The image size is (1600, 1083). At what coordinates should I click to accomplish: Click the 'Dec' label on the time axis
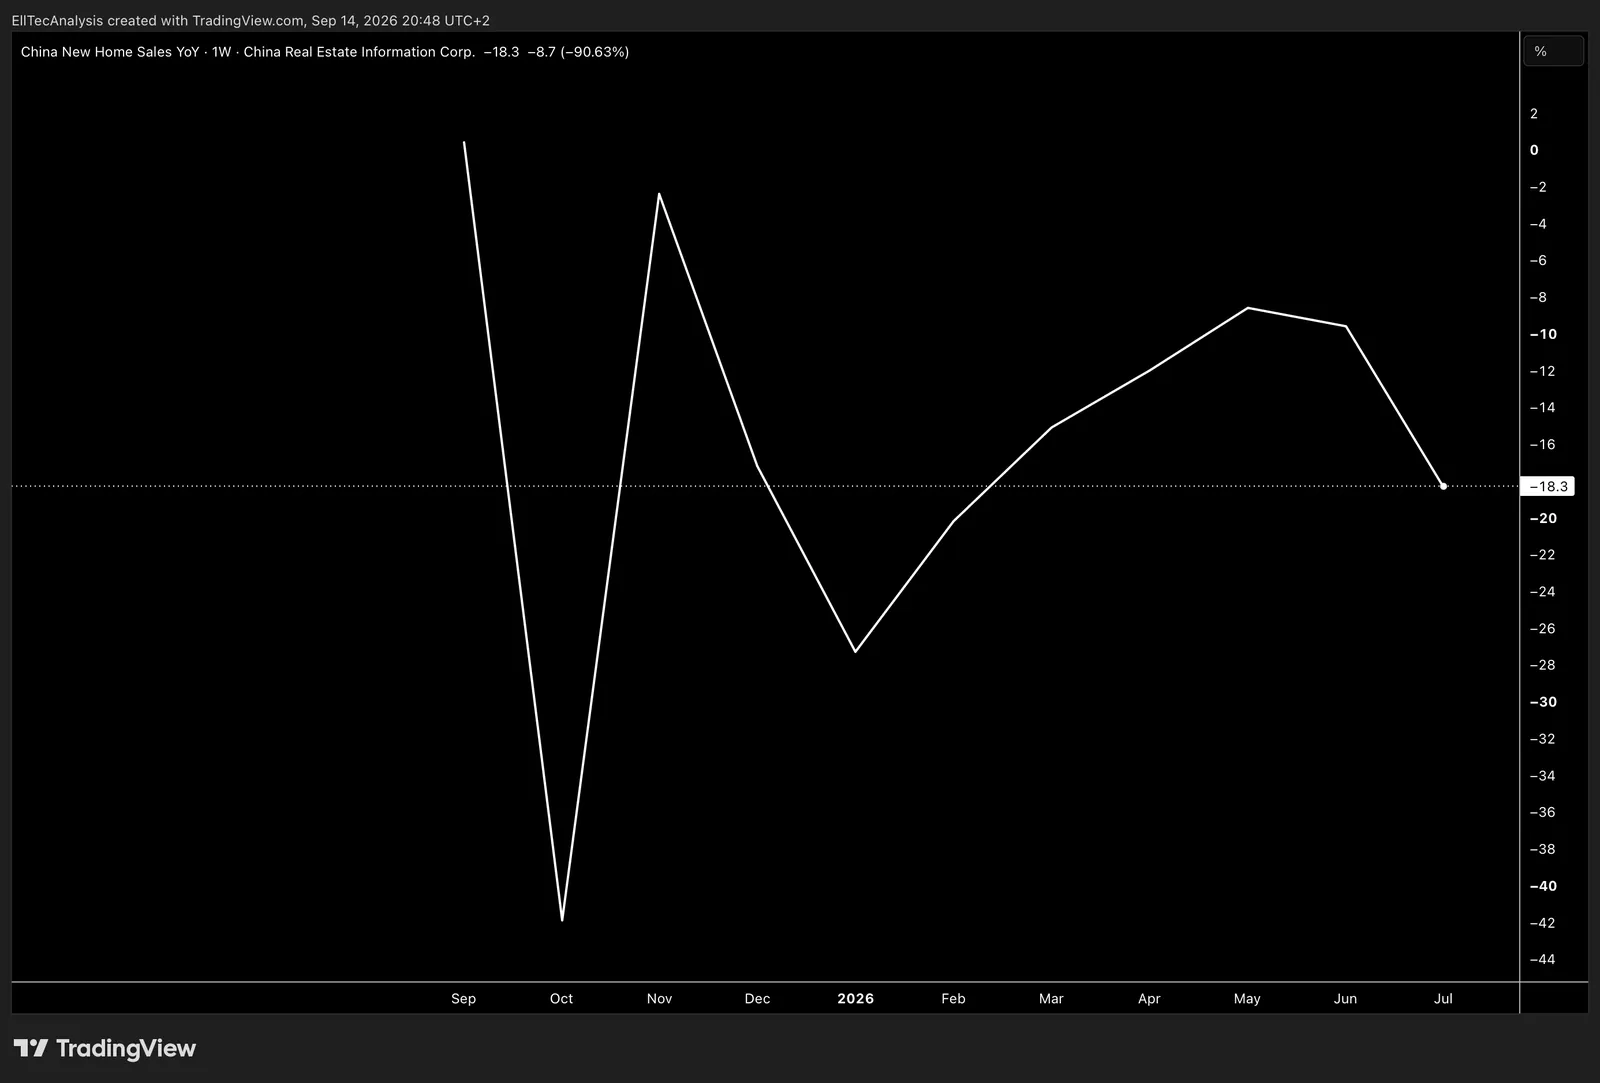click(757, 998)
